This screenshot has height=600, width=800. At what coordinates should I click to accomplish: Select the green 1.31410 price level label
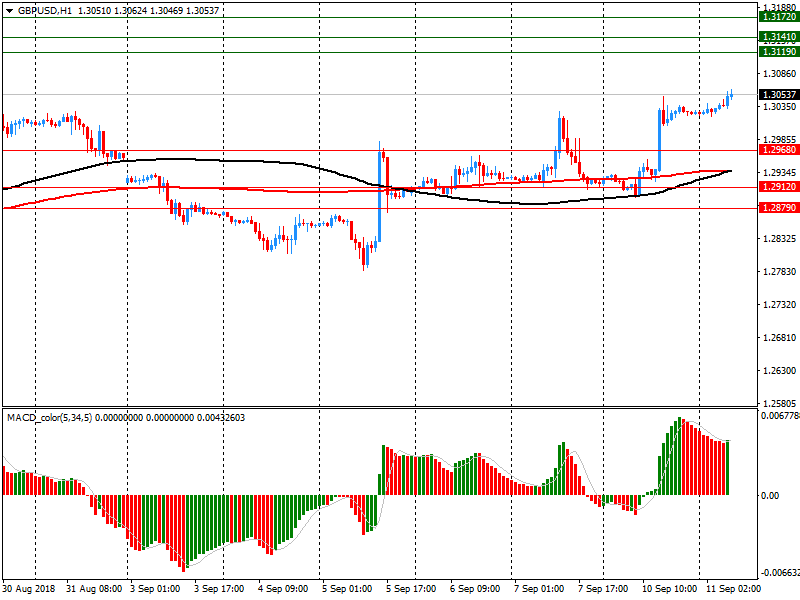pyautogui.click(x=777, y=37)
